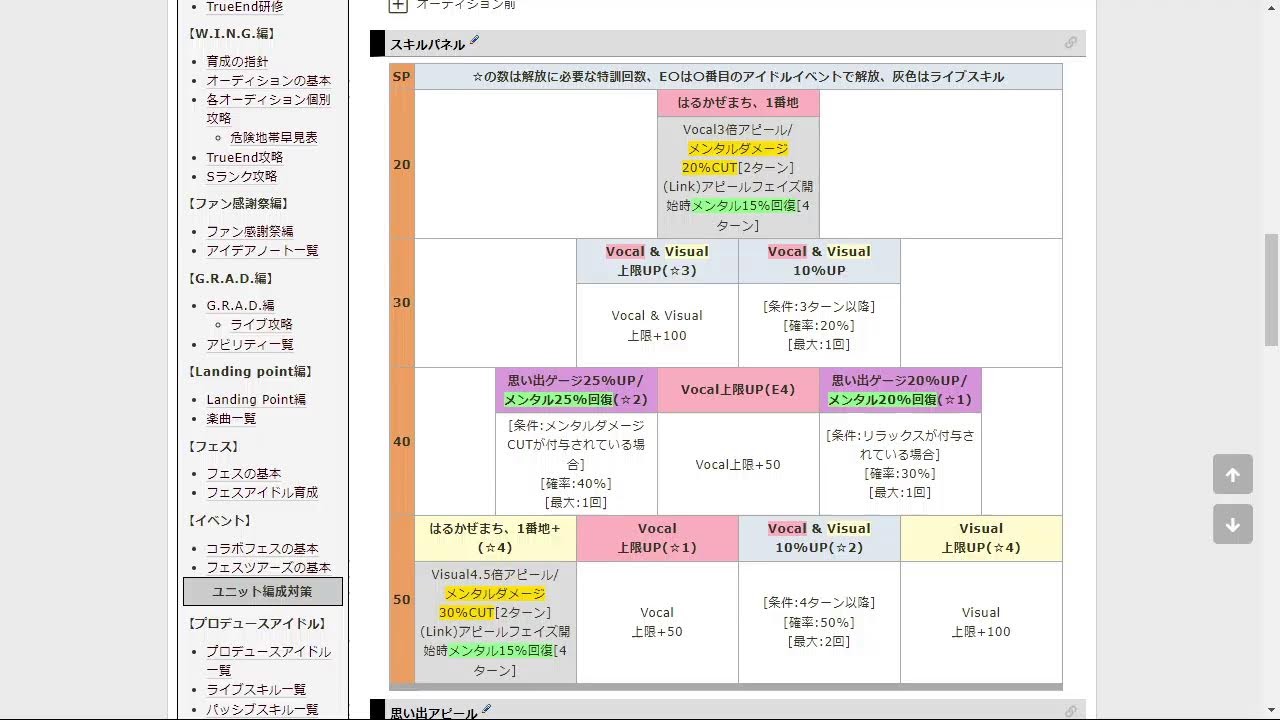
Task: Copy the anchor link for スキルパネル heading
Action: (1071, 43)
